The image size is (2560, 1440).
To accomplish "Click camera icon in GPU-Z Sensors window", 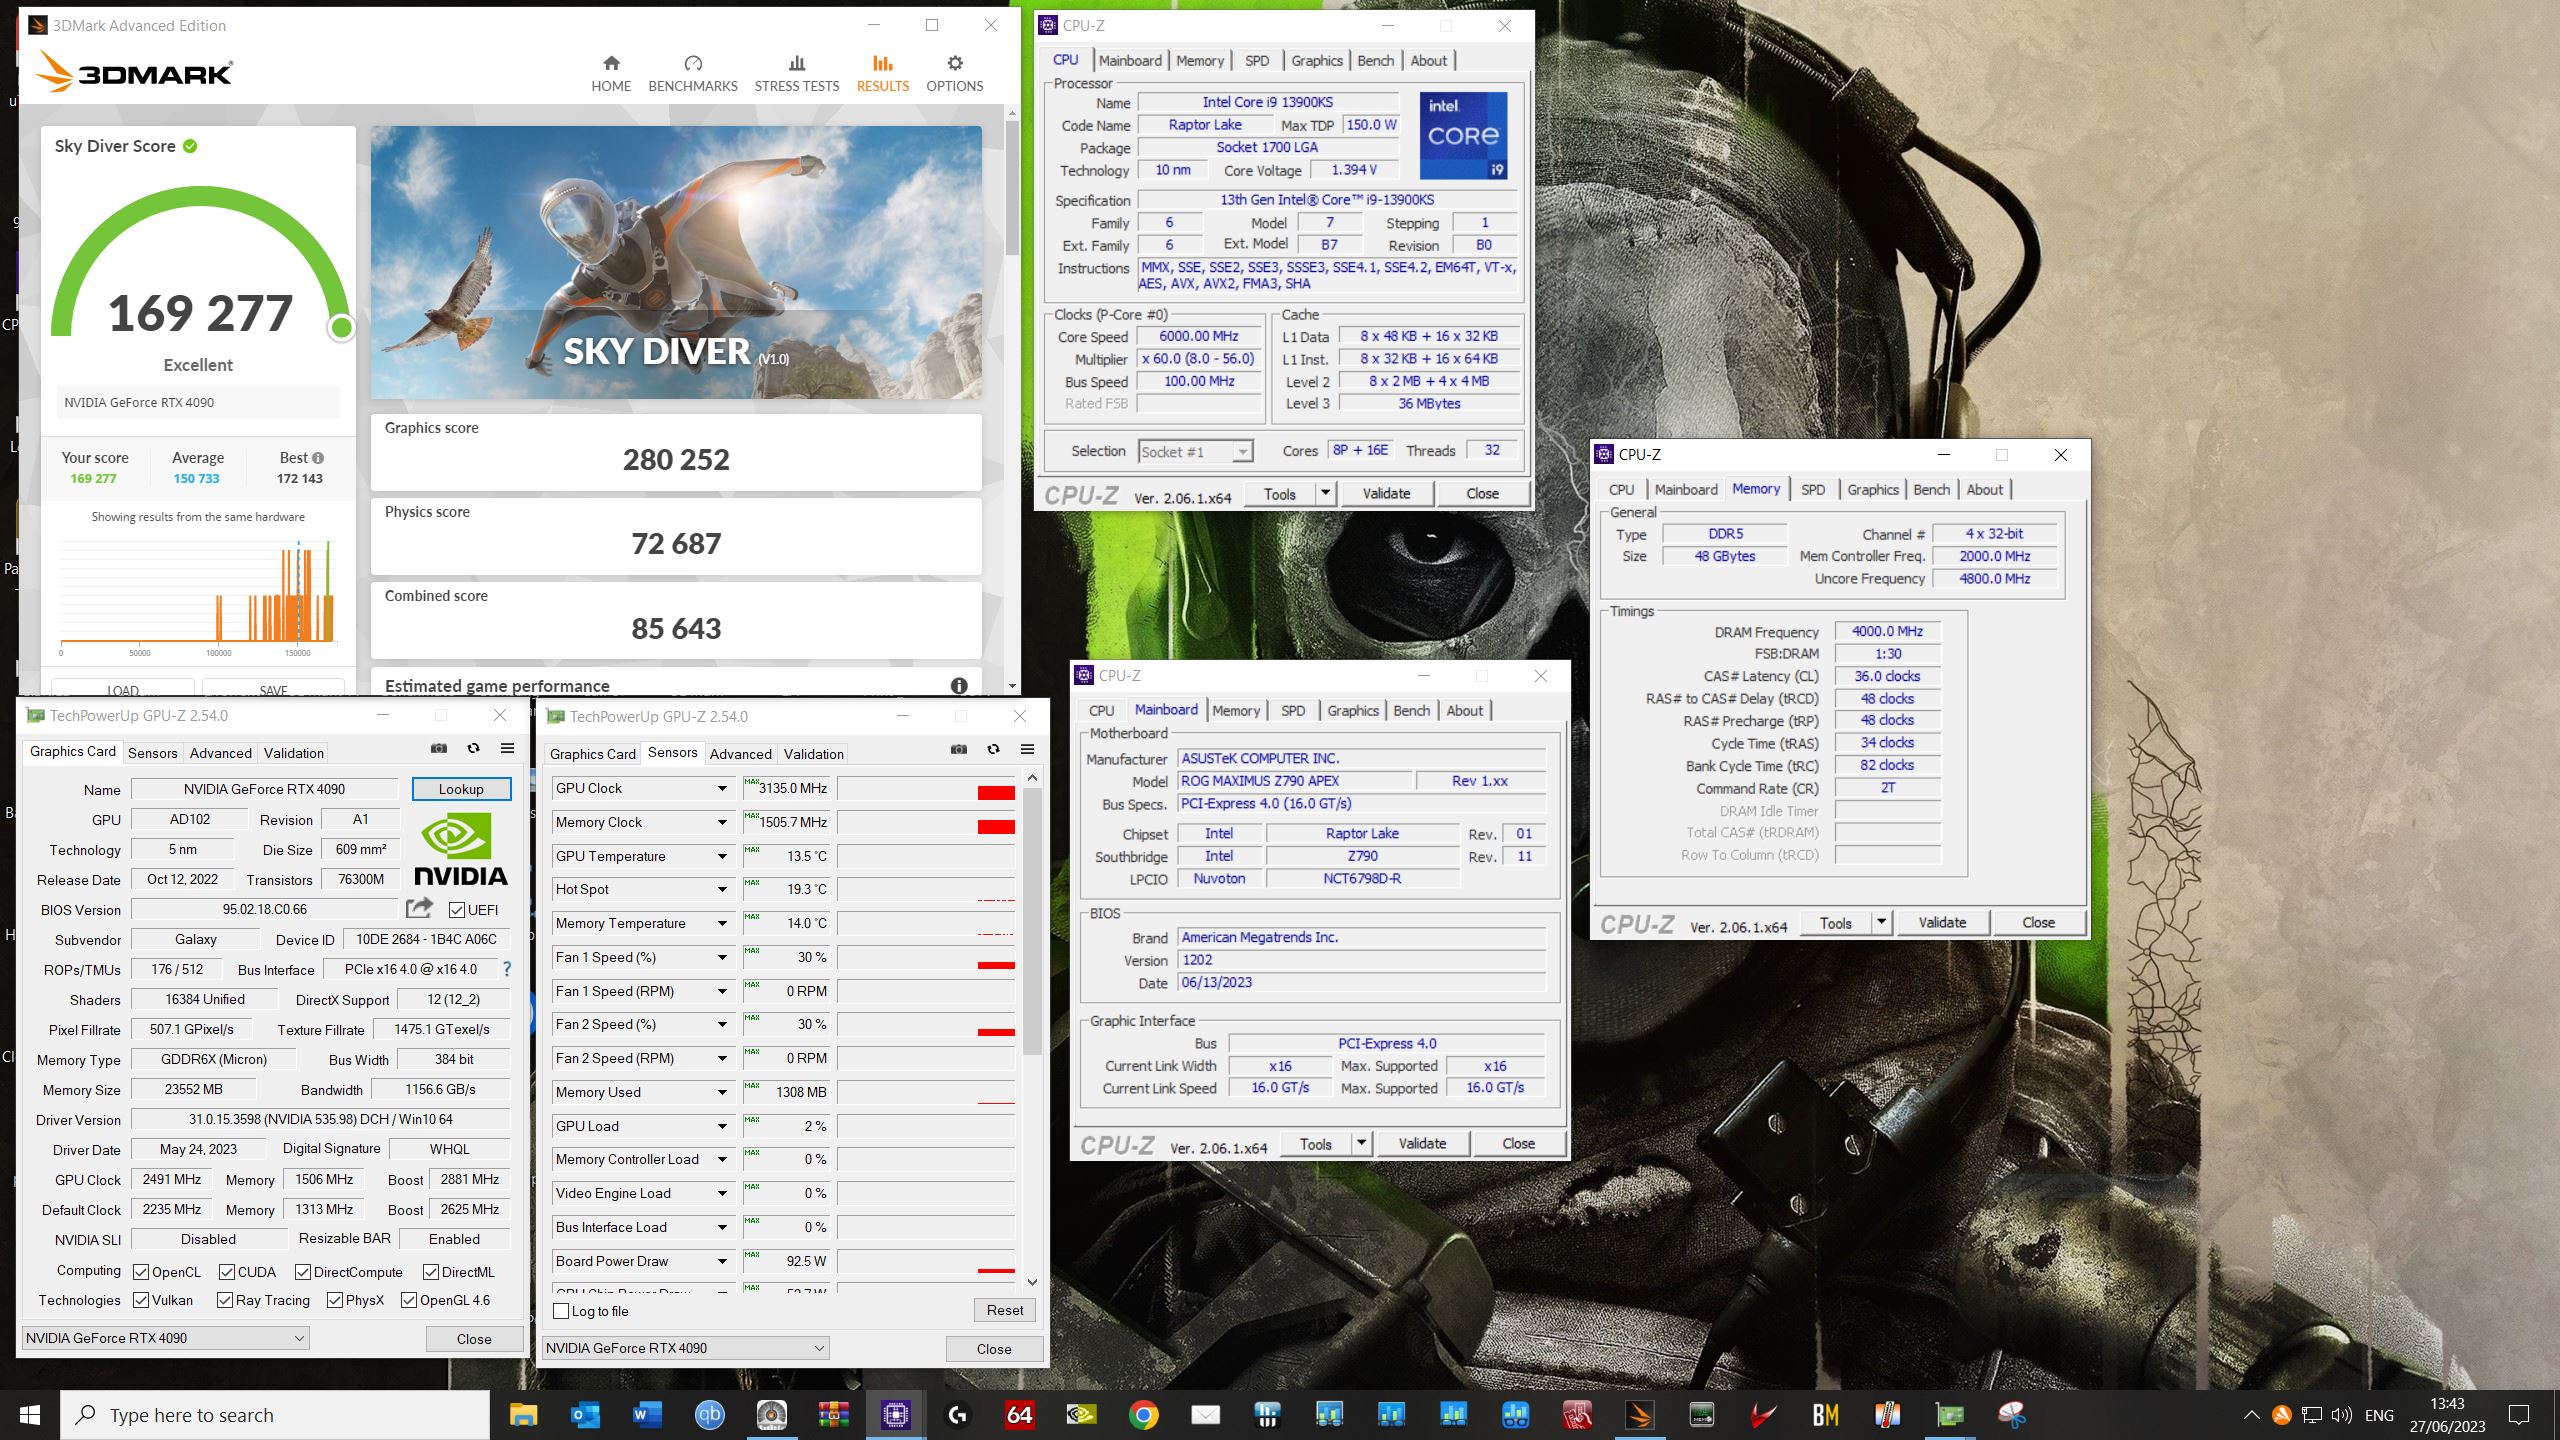I will [958, 749].
